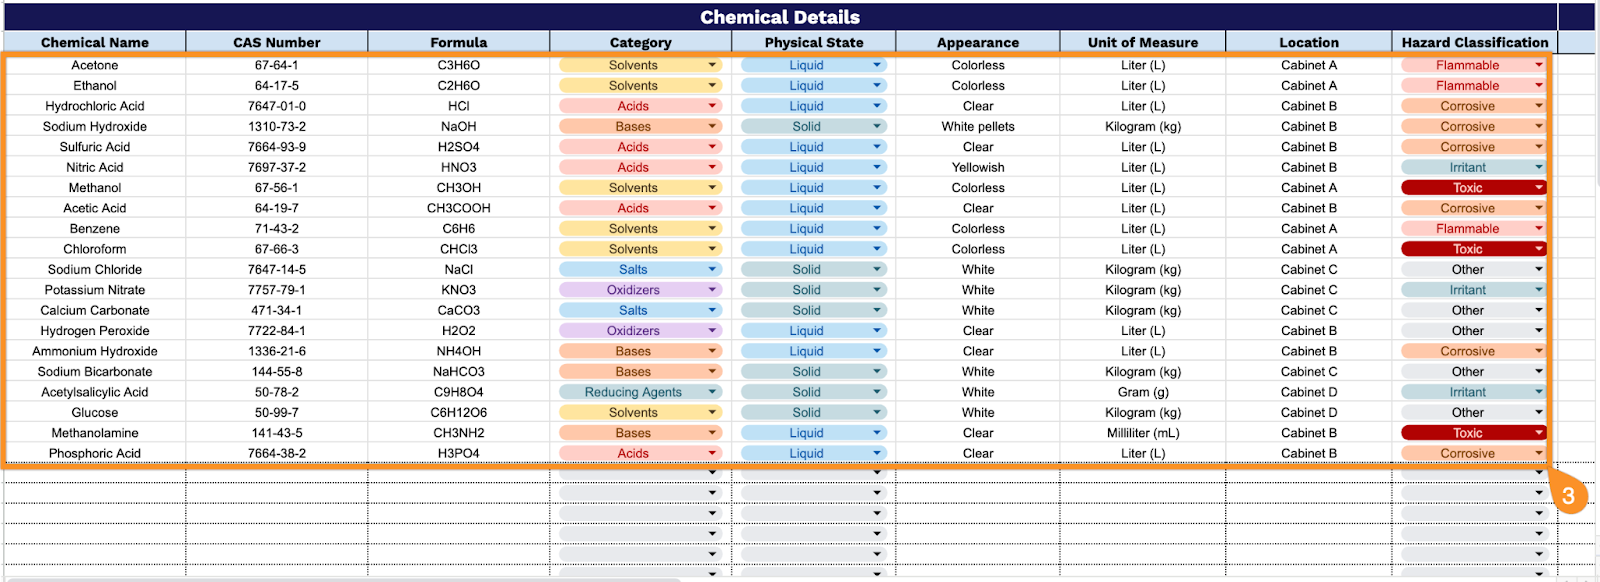The image size is (1600, 582).
Task: Open the Category dropdown on the first empty row
Action: tap(714, 472)
